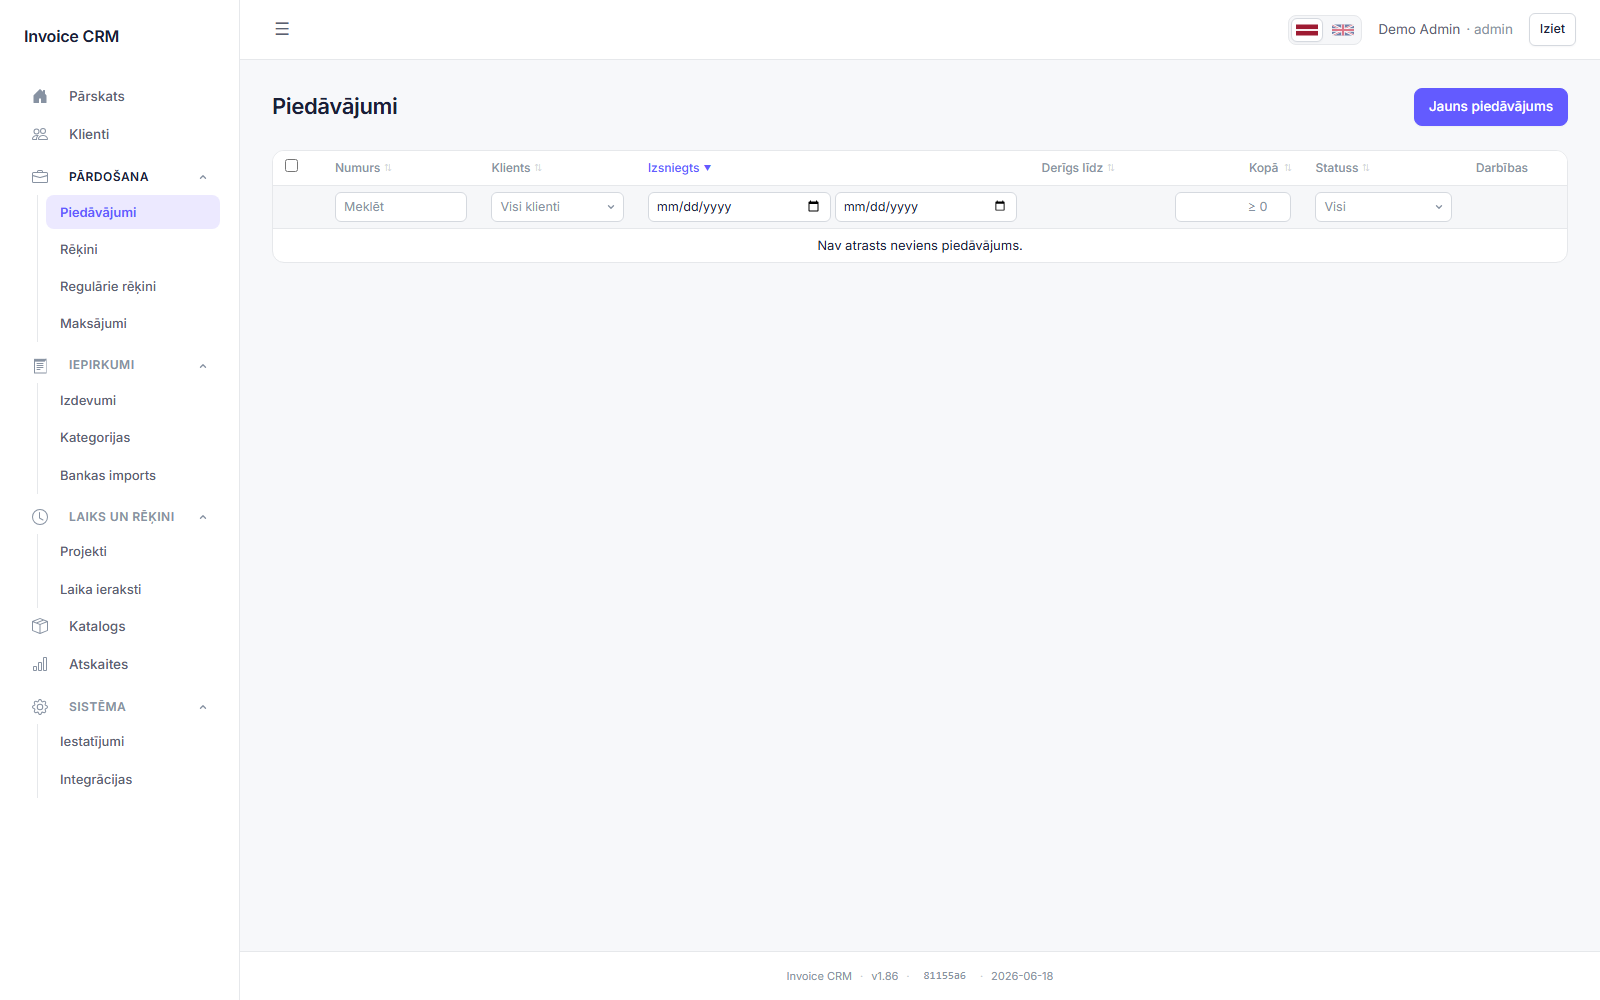
Task: Click the sort arrows next to Klients
Action: (538, 168)
